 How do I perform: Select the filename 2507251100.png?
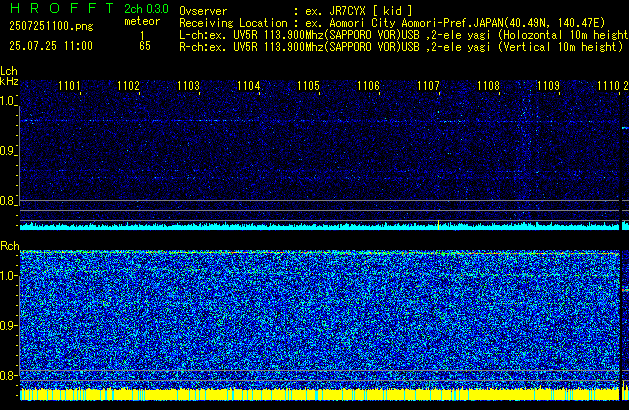point(51,26)
